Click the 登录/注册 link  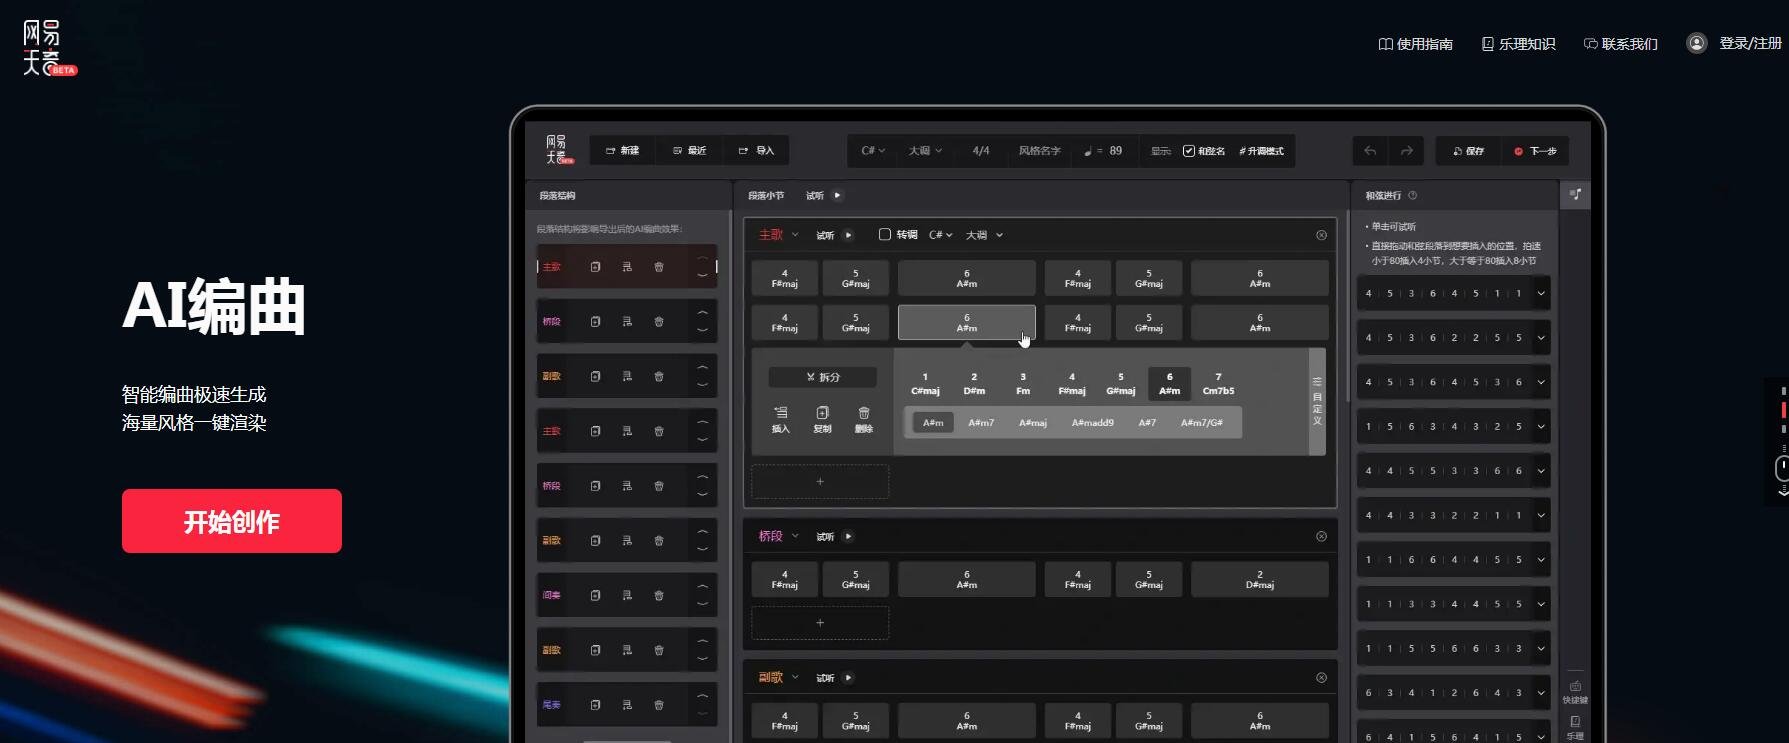pyautogui.click(x=1749, y=44)
